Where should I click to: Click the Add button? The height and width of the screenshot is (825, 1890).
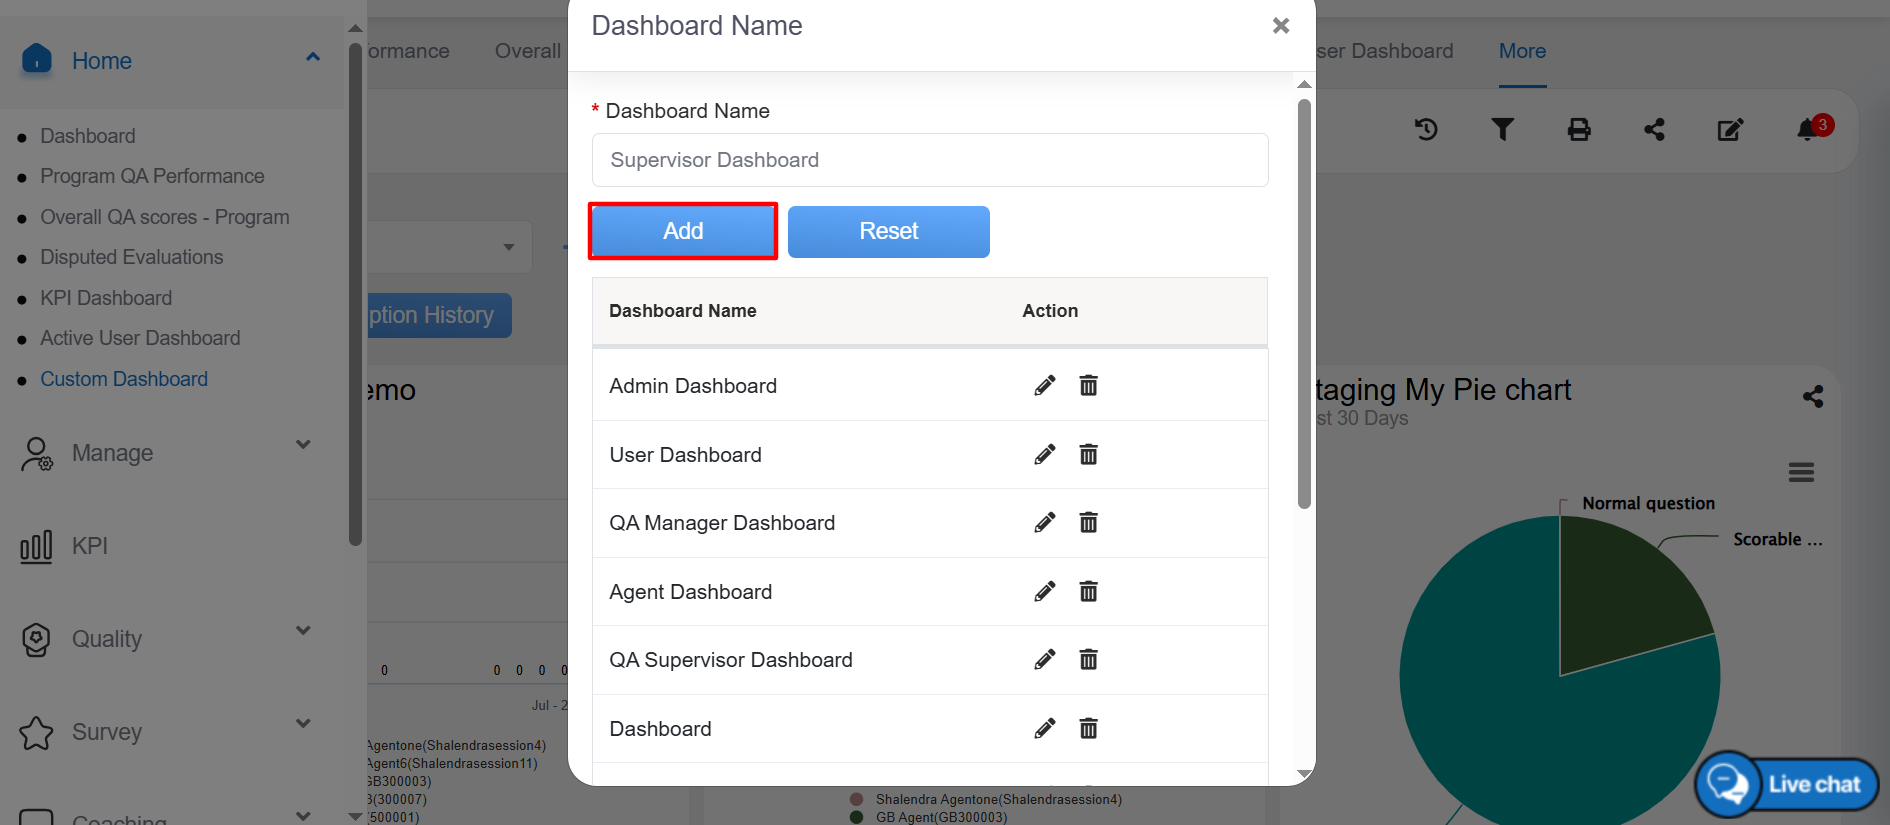(683, 231)
